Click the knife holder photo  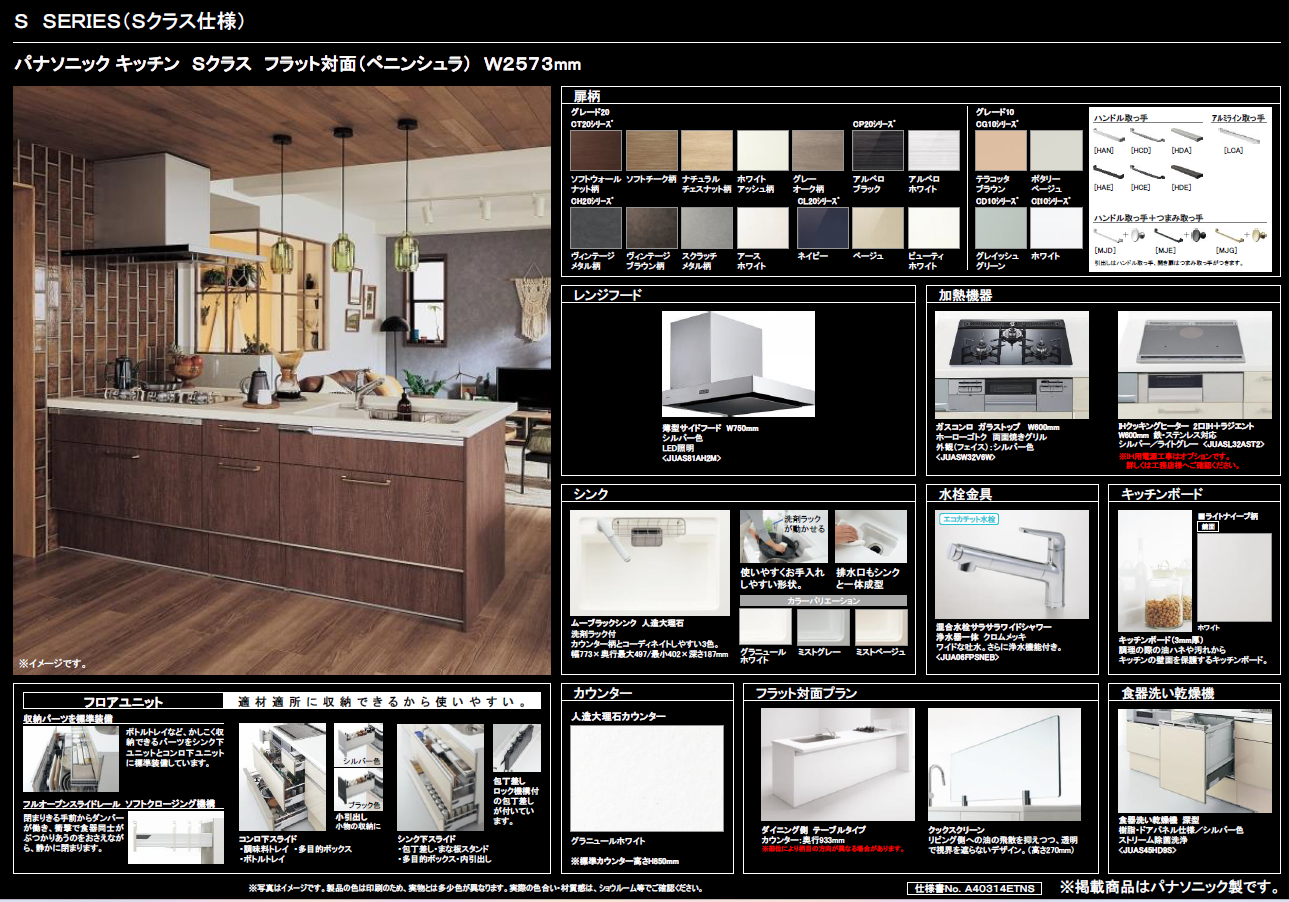coord(517,748)
